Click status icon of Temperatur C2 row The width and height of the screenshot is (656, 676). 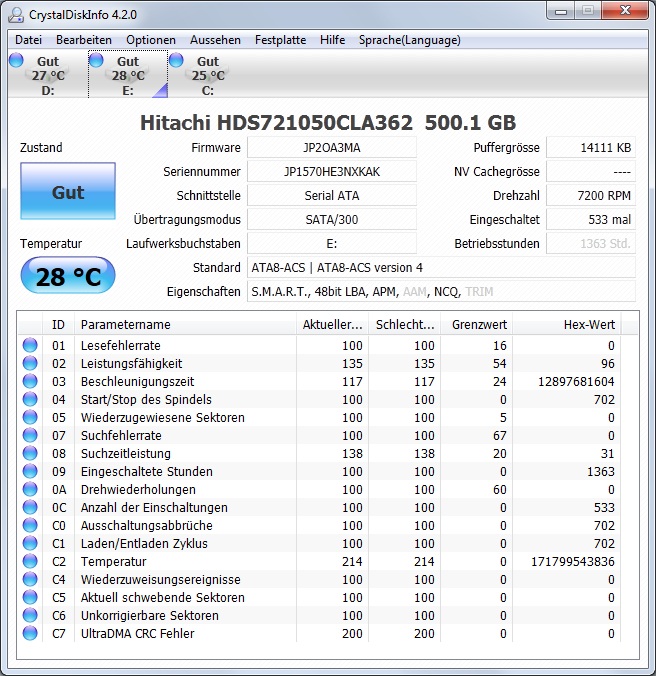30,561
